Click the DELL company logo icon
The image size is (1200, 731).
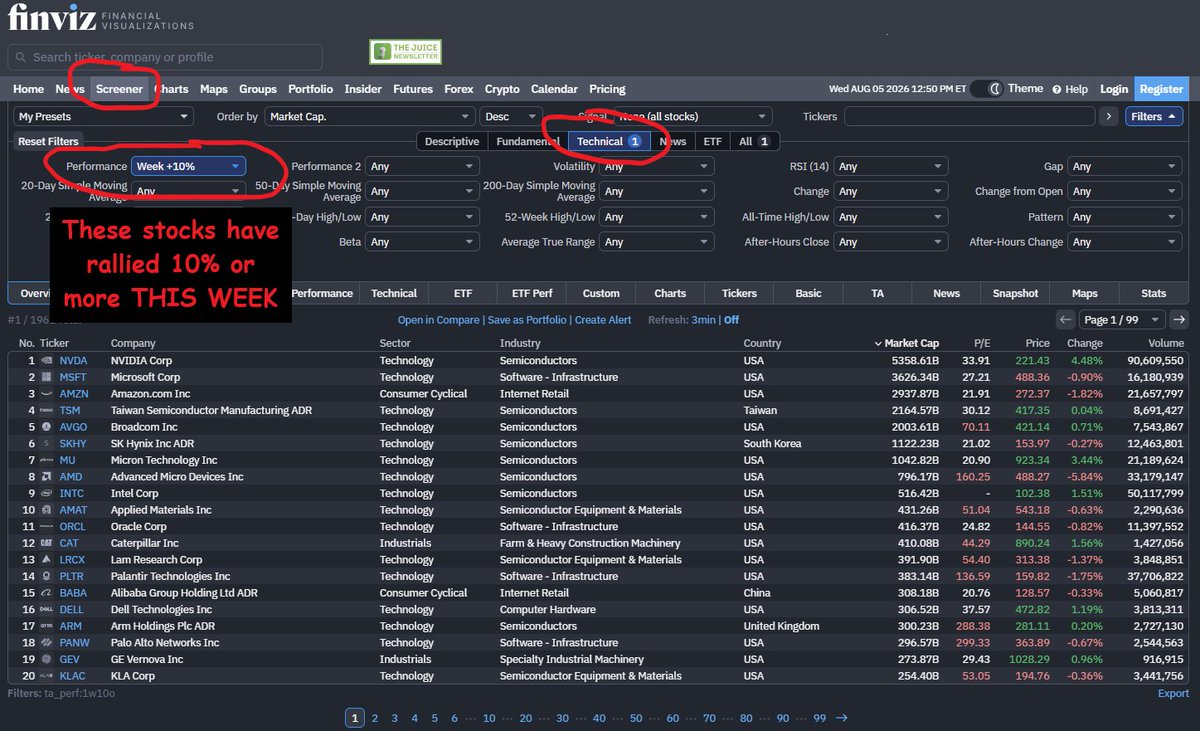click(45, 610)
